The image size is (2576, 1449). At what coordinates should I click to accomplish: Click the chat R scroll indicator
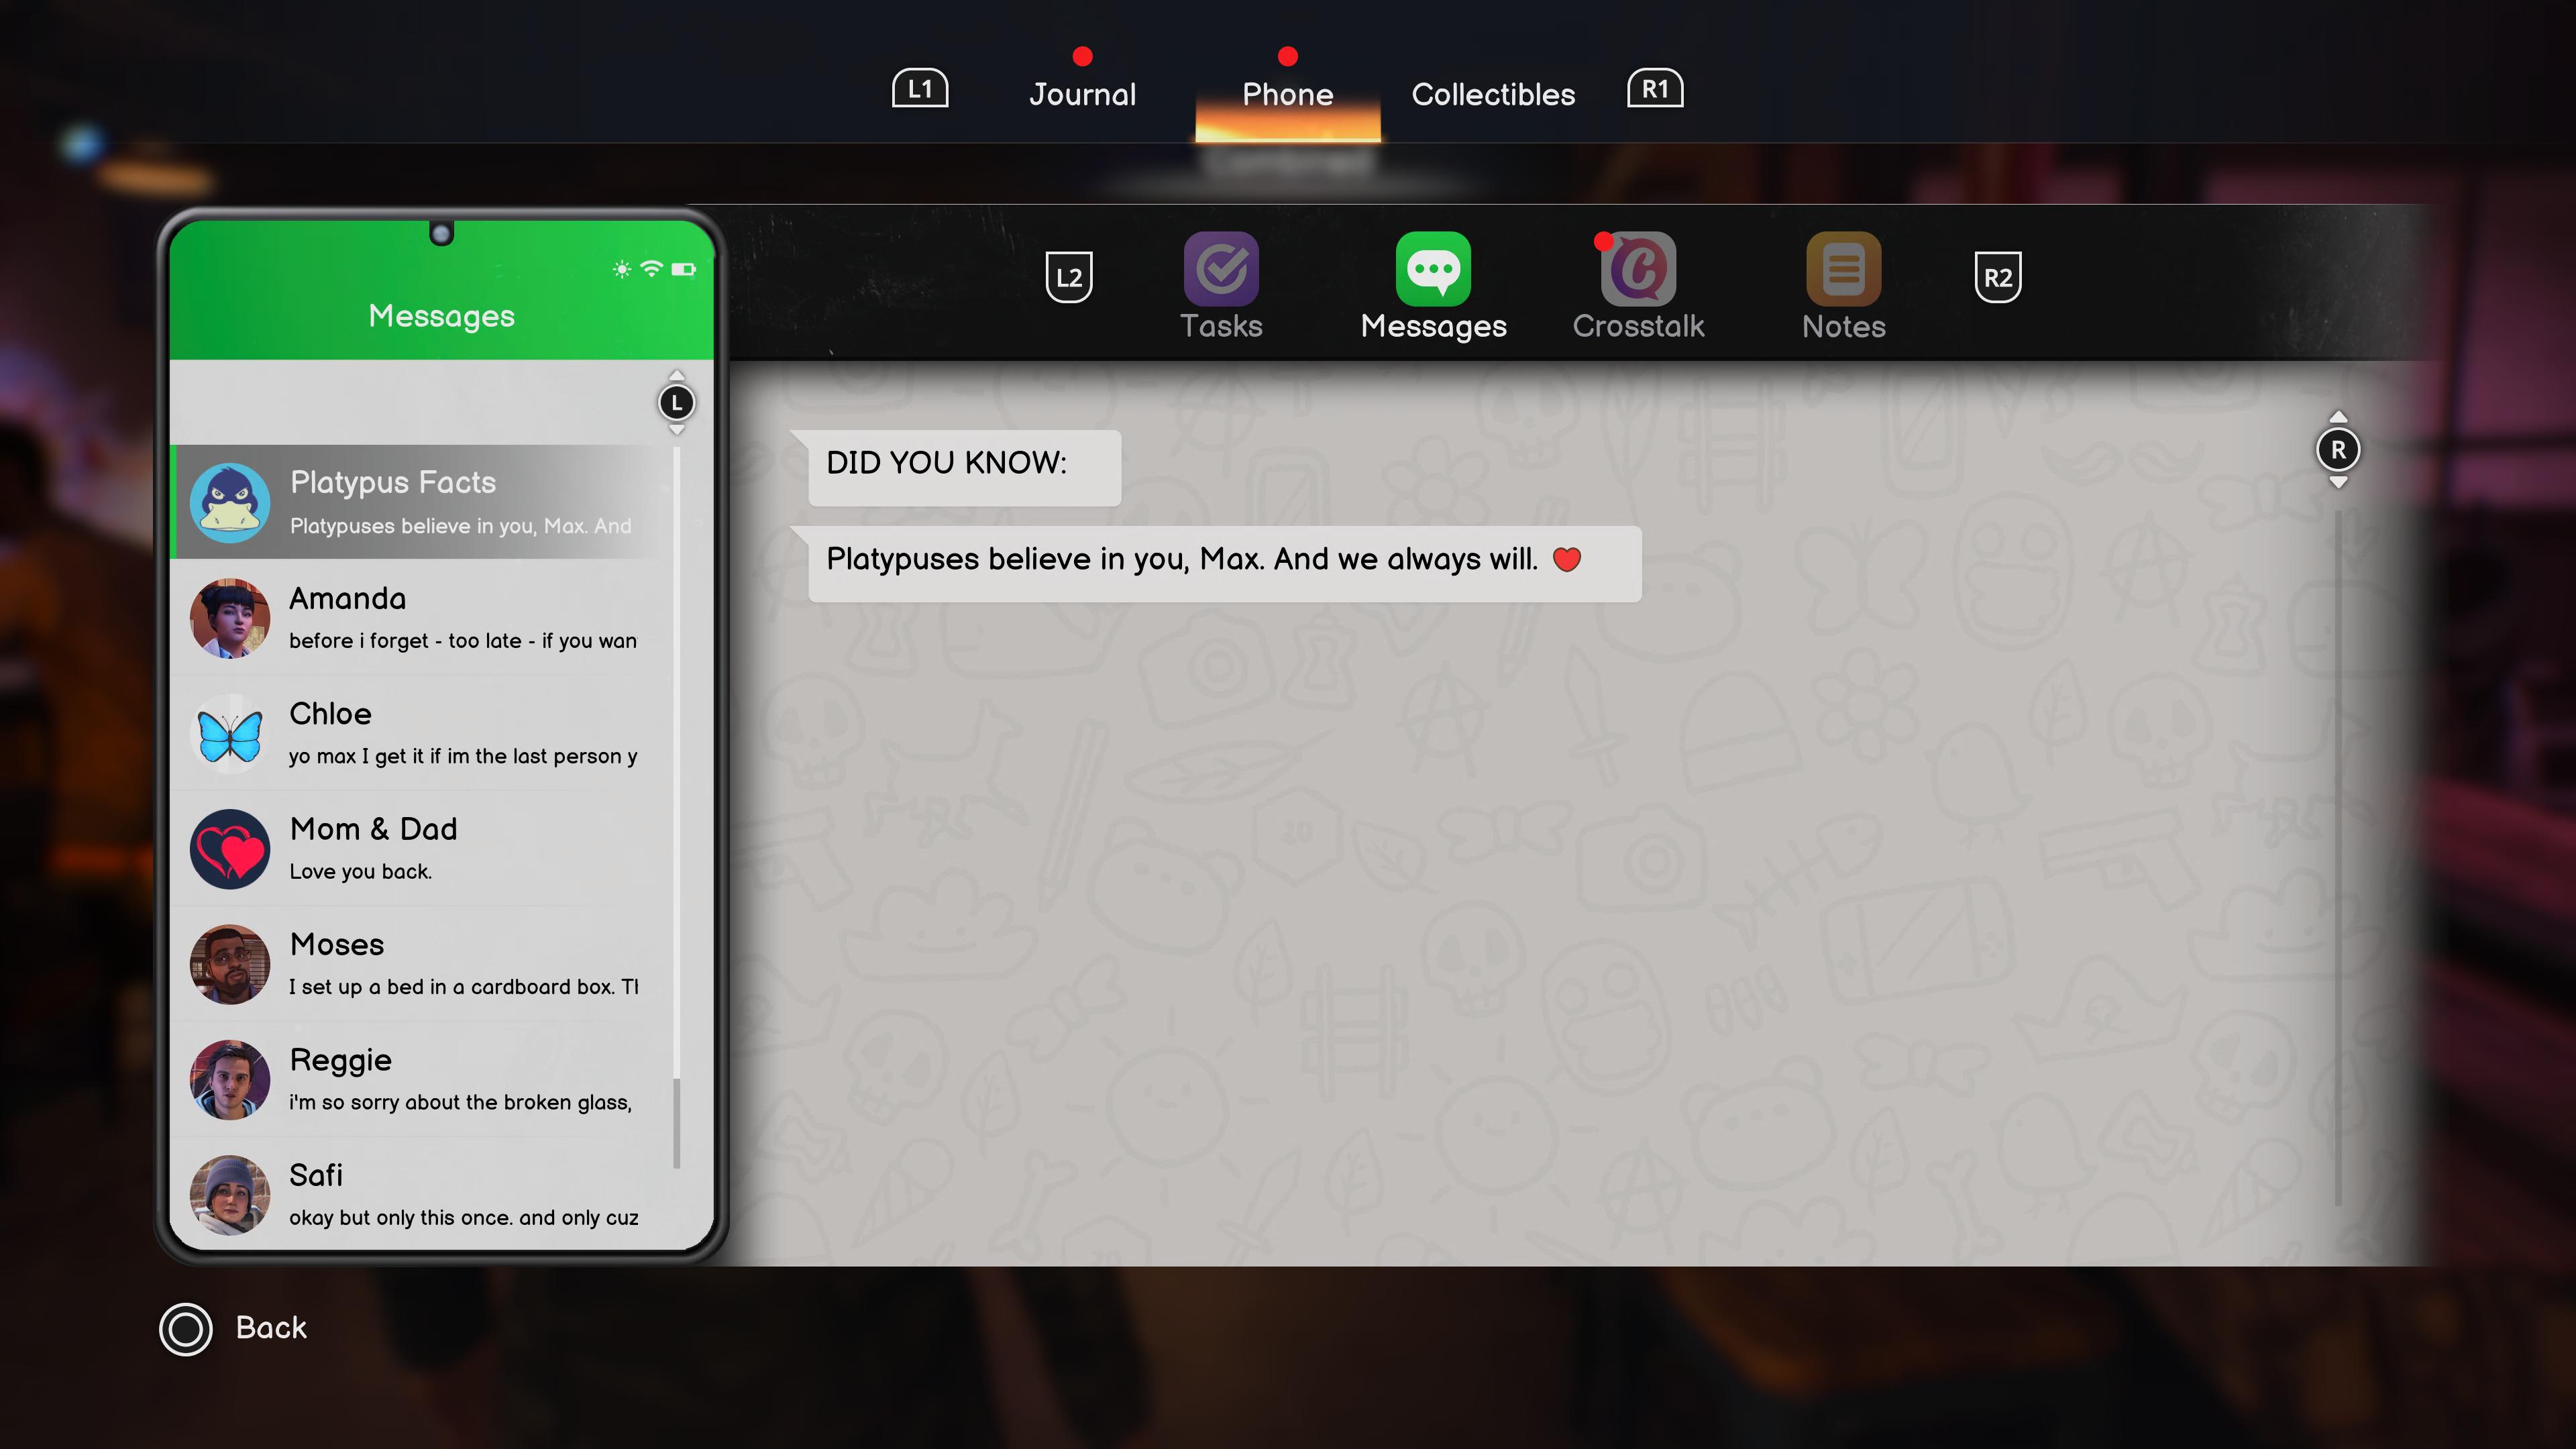coord(2338,450)
